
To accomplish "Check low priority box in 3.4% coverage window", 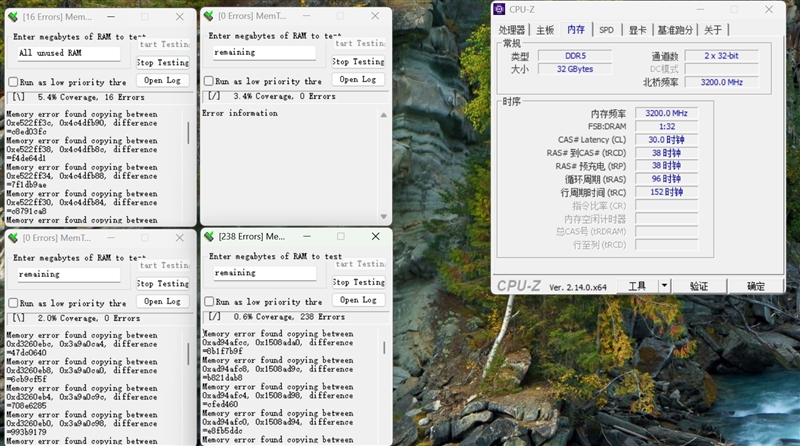I will (x=209, y=82).
